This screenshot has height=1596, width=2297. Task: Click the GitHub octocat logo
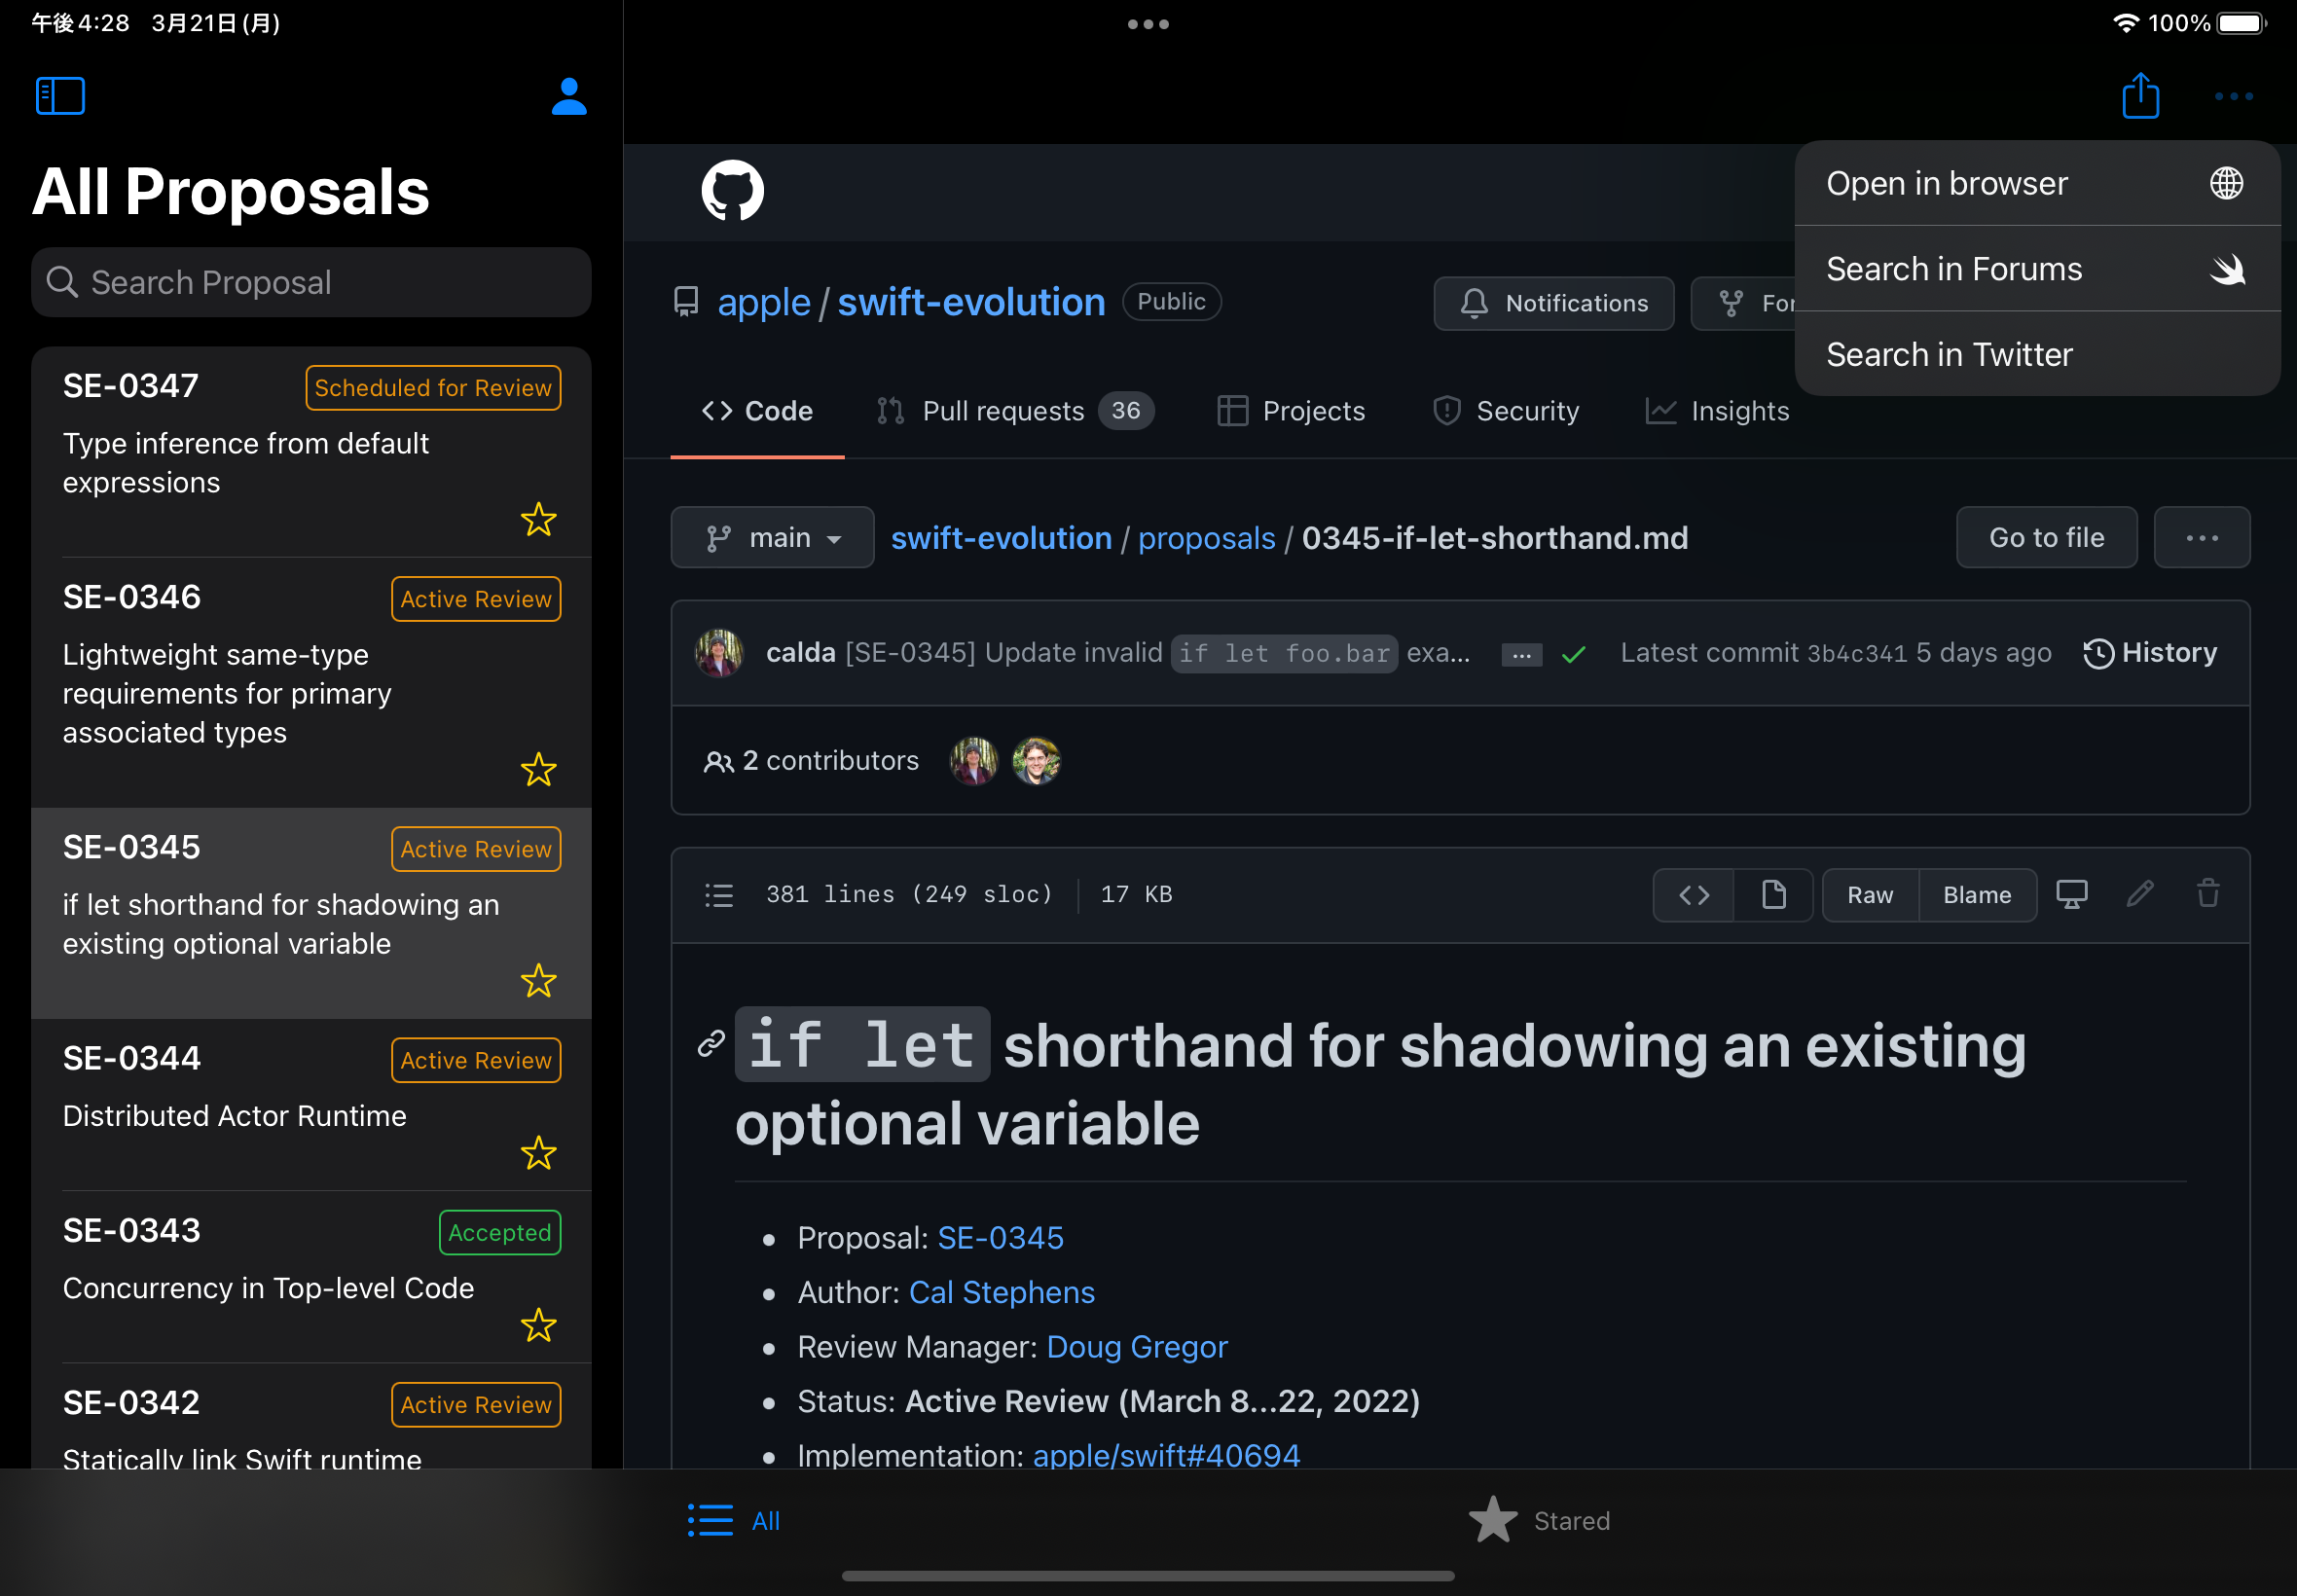tap(732, 190)
